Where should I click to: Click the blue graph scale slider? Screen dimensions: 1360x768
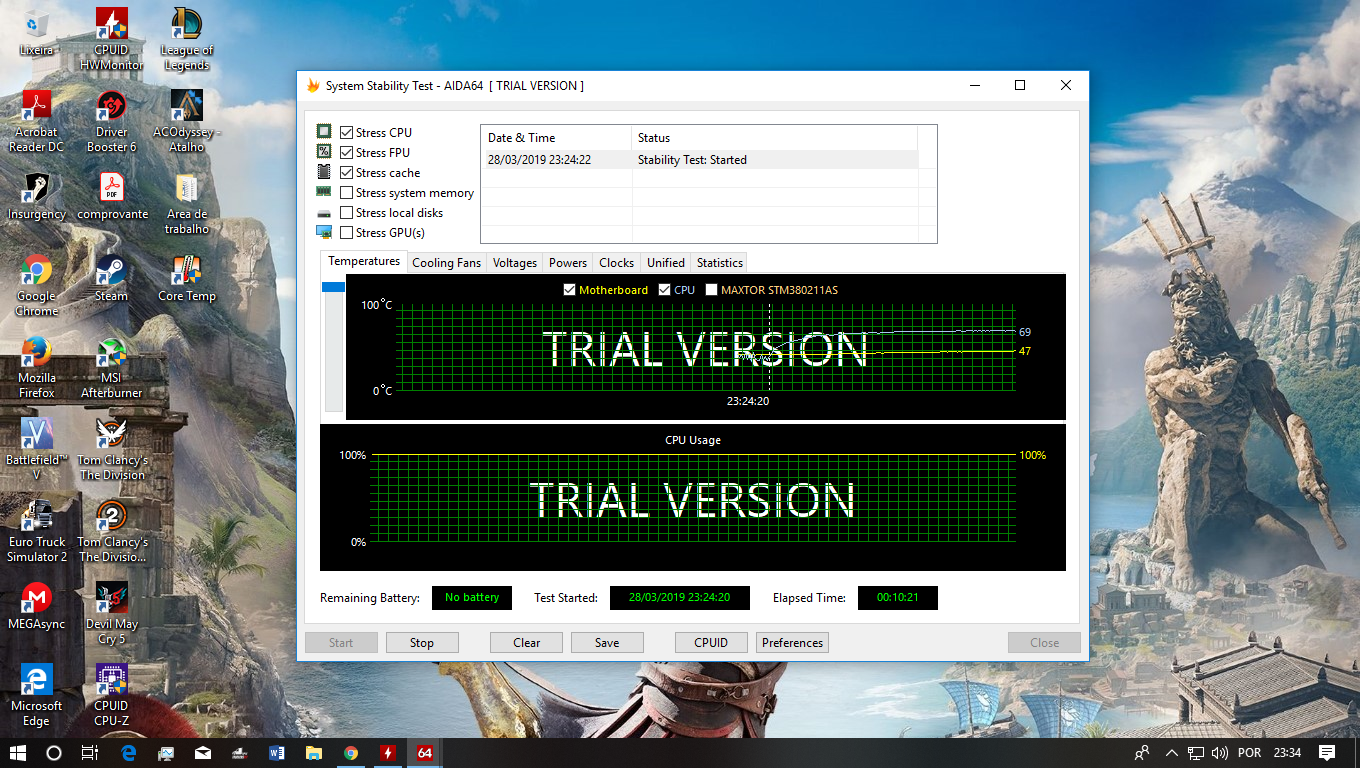pos(333,287)
